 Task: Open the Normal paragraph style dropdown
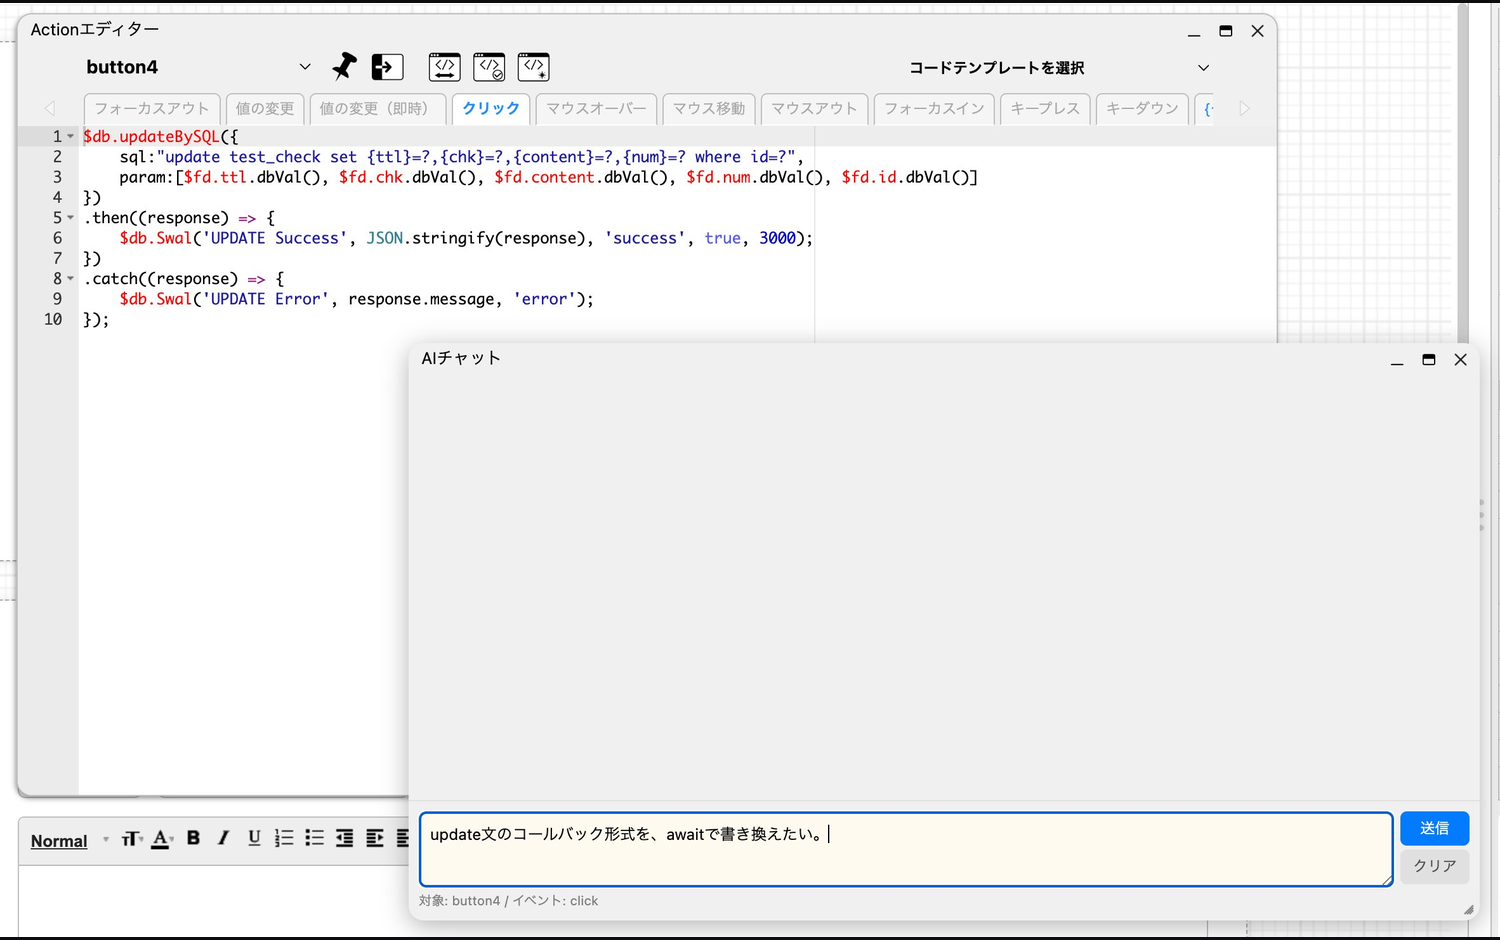tap(69, 841)
